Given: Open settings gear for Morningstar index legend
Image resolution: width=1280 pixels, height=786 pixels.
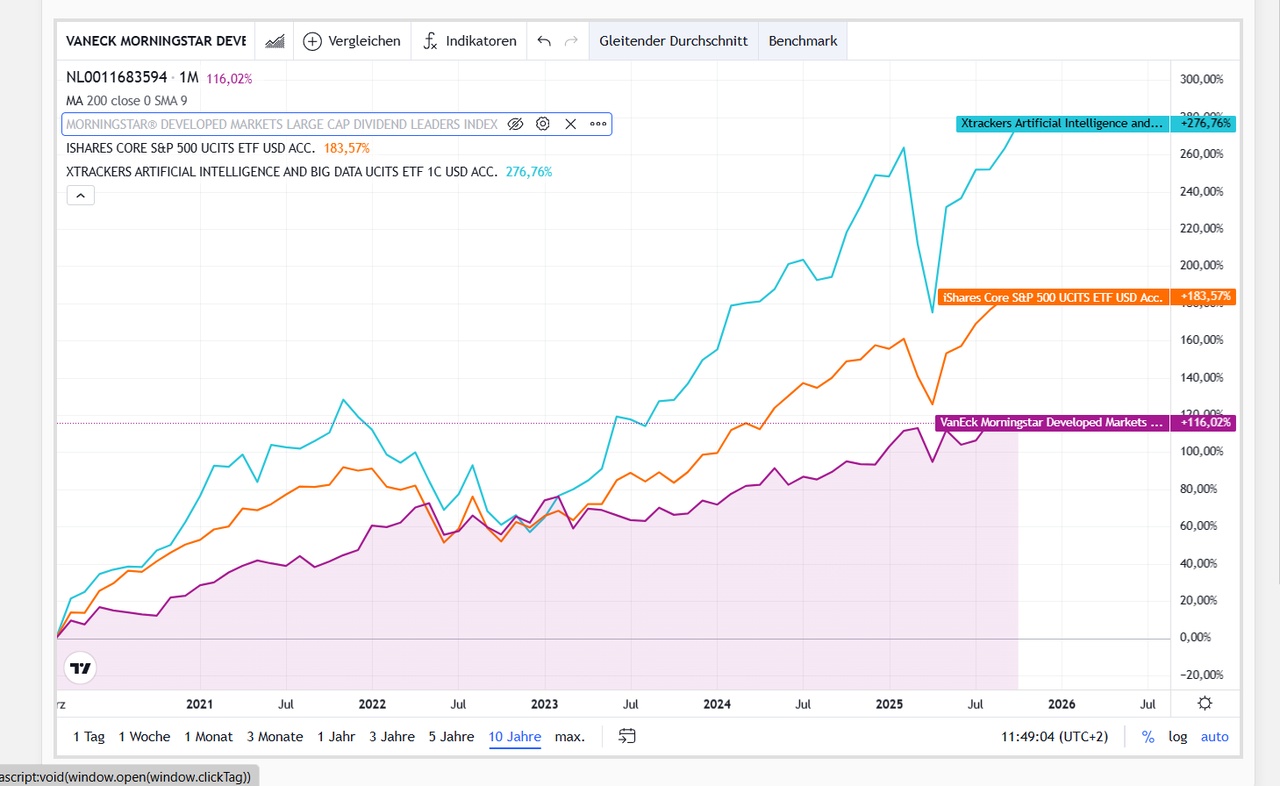Looking at the screenshot, I should pyautogui.click(x=543, y=124).
